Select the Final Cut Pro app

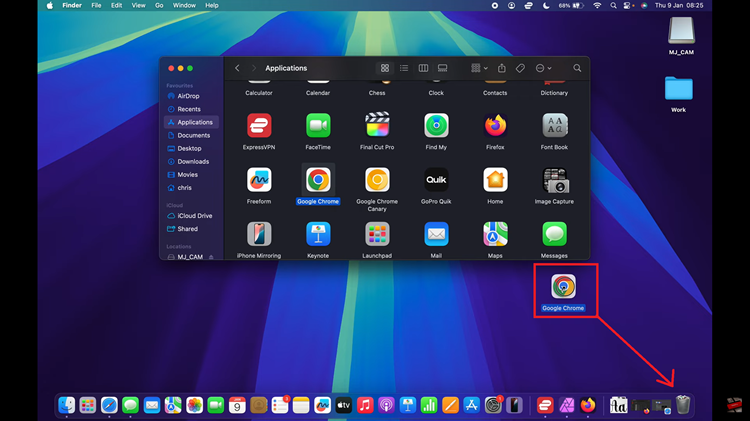(377, 125)
